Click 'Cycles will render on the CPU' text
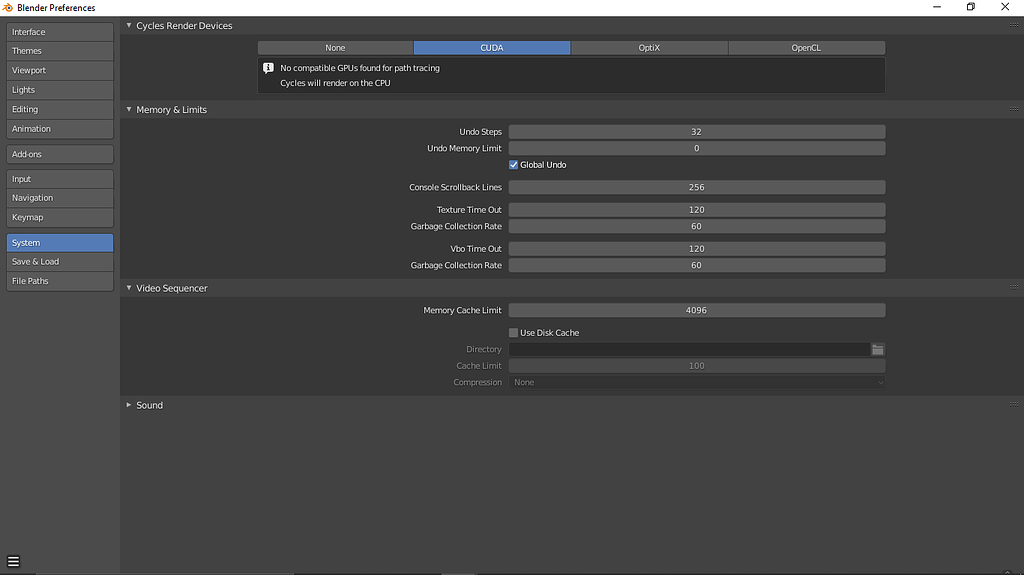This screenshot has height=575, width=1024. tap(335, 83)
